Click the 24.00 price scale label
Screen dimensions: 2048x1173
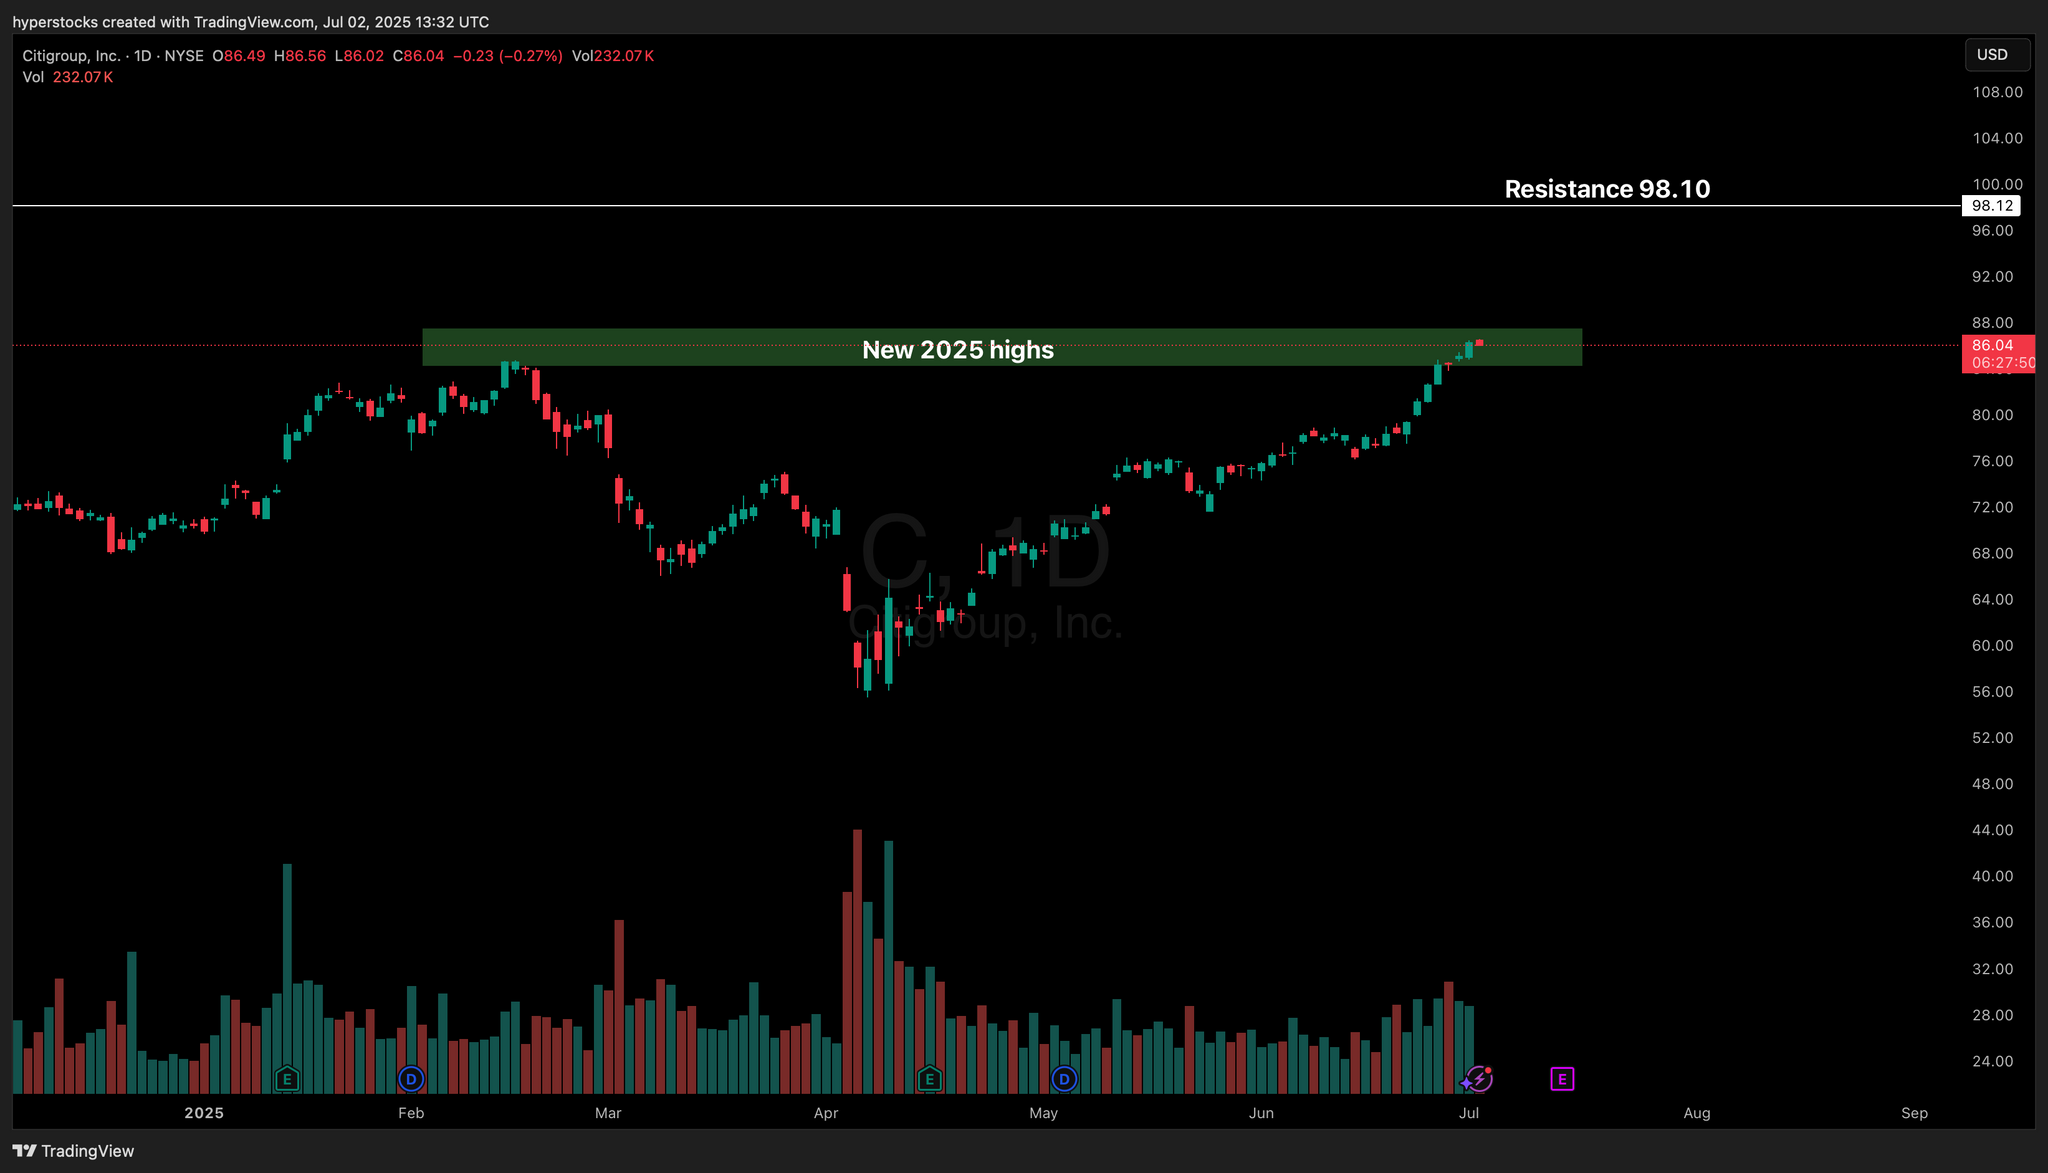[1992, 1061]
